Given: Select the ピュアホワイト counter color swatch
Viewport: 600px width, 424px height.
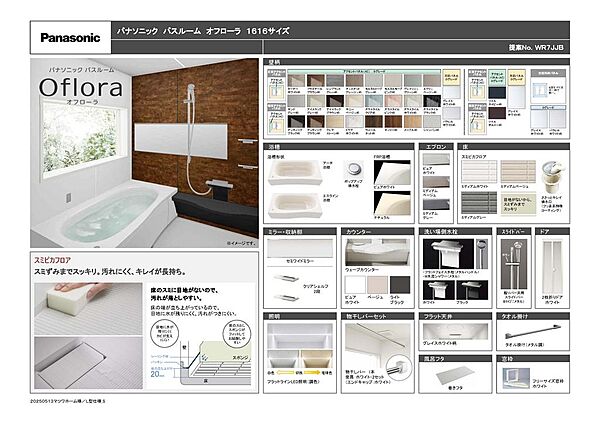Looking at the screenshot, I should tap(355, 285).
